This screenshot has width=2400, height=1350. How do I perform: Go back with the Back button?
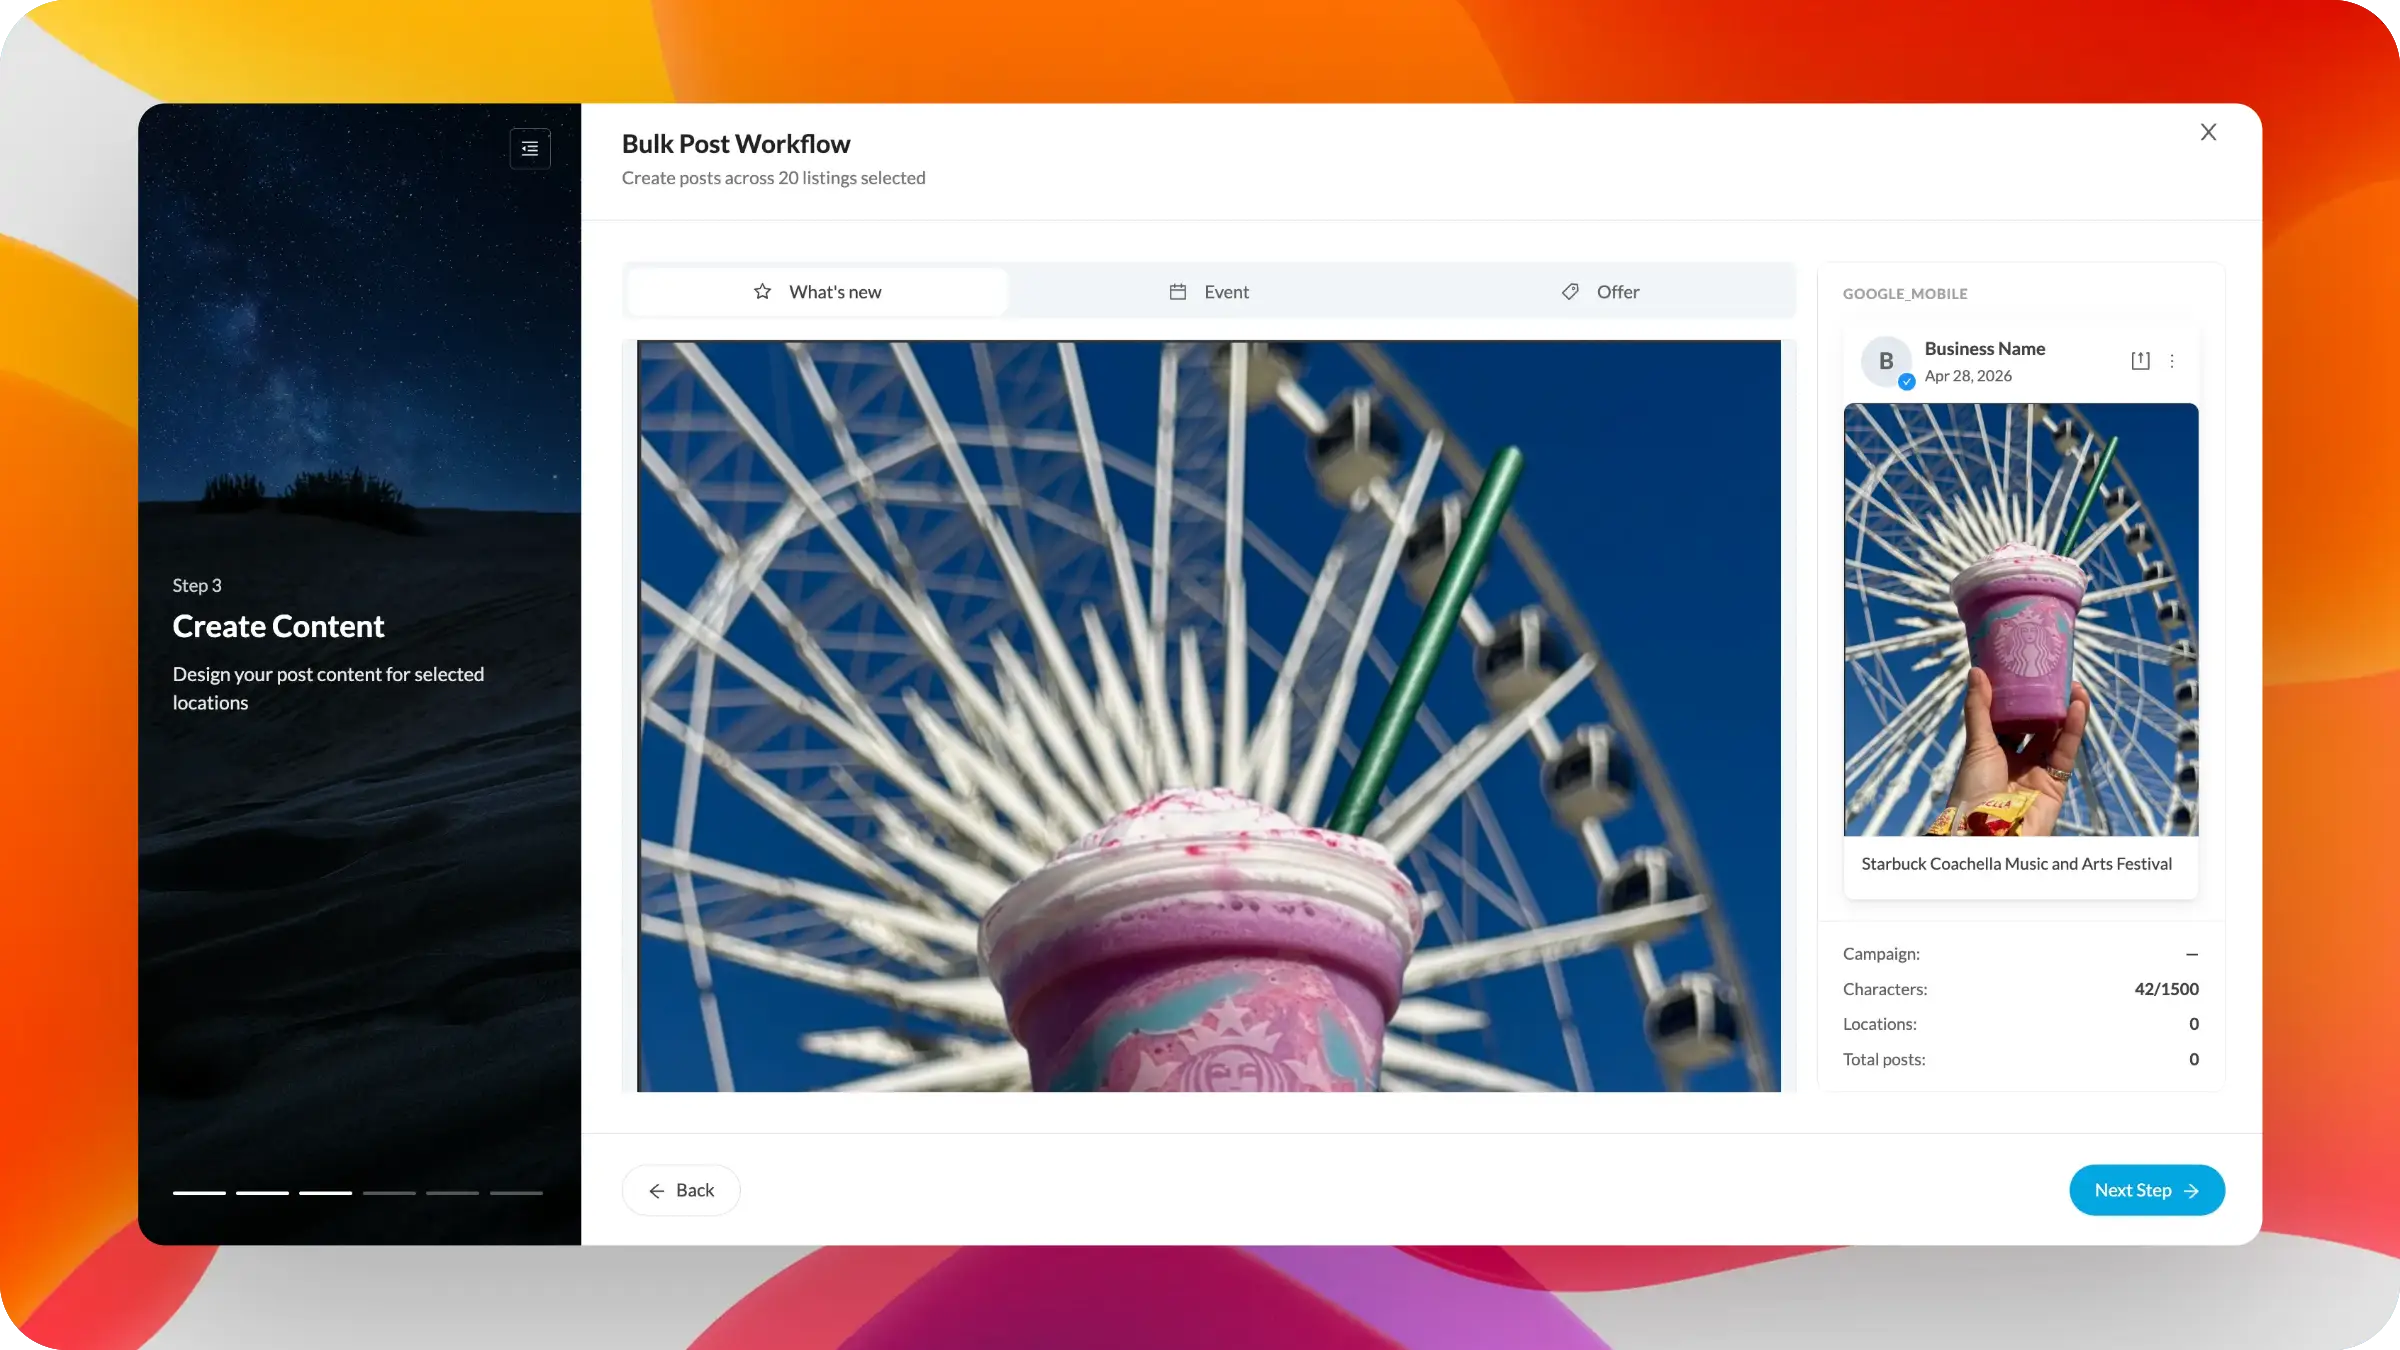tap(681, 1190)
